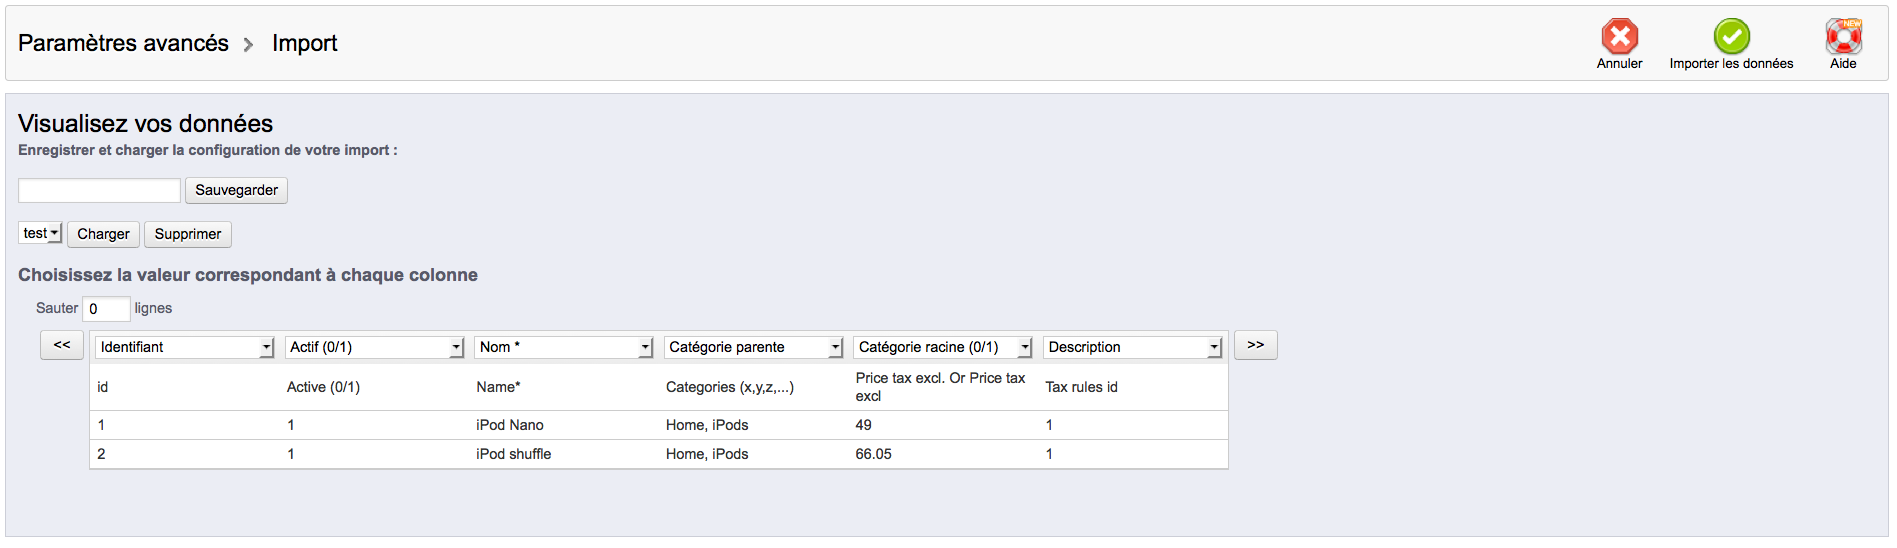Open the Description column dropdown
The width and height of the screenshot is (1897, 548).
tap(1133, 347)
